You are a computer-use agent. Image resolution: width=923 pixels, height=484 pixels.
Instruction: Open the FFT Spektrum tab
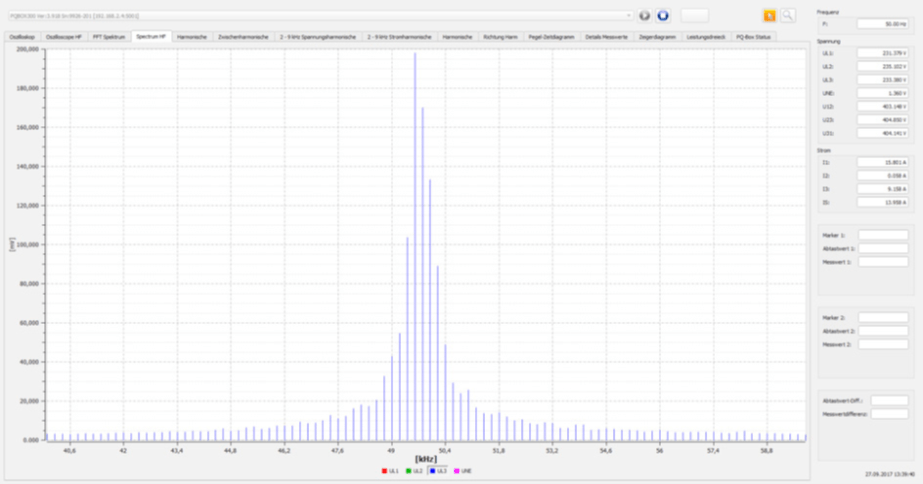[x=109, y=36]
